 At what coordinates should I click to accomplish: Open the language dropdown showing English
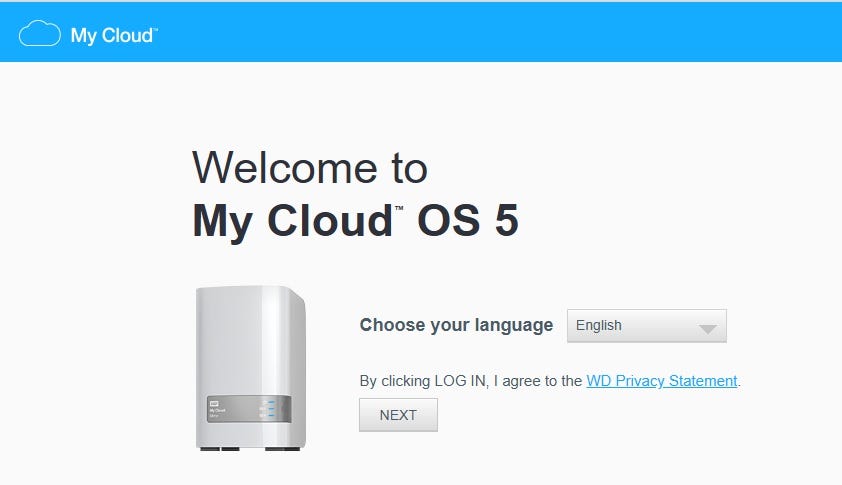point(646,326)
